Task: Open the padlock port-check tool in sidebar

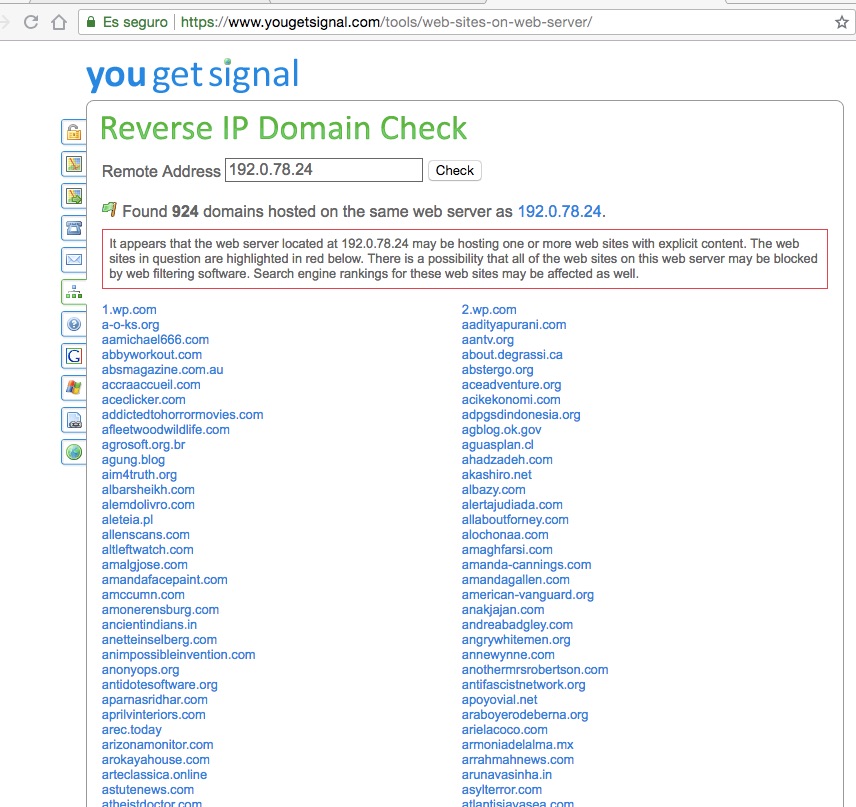Action: coord(73,132)
